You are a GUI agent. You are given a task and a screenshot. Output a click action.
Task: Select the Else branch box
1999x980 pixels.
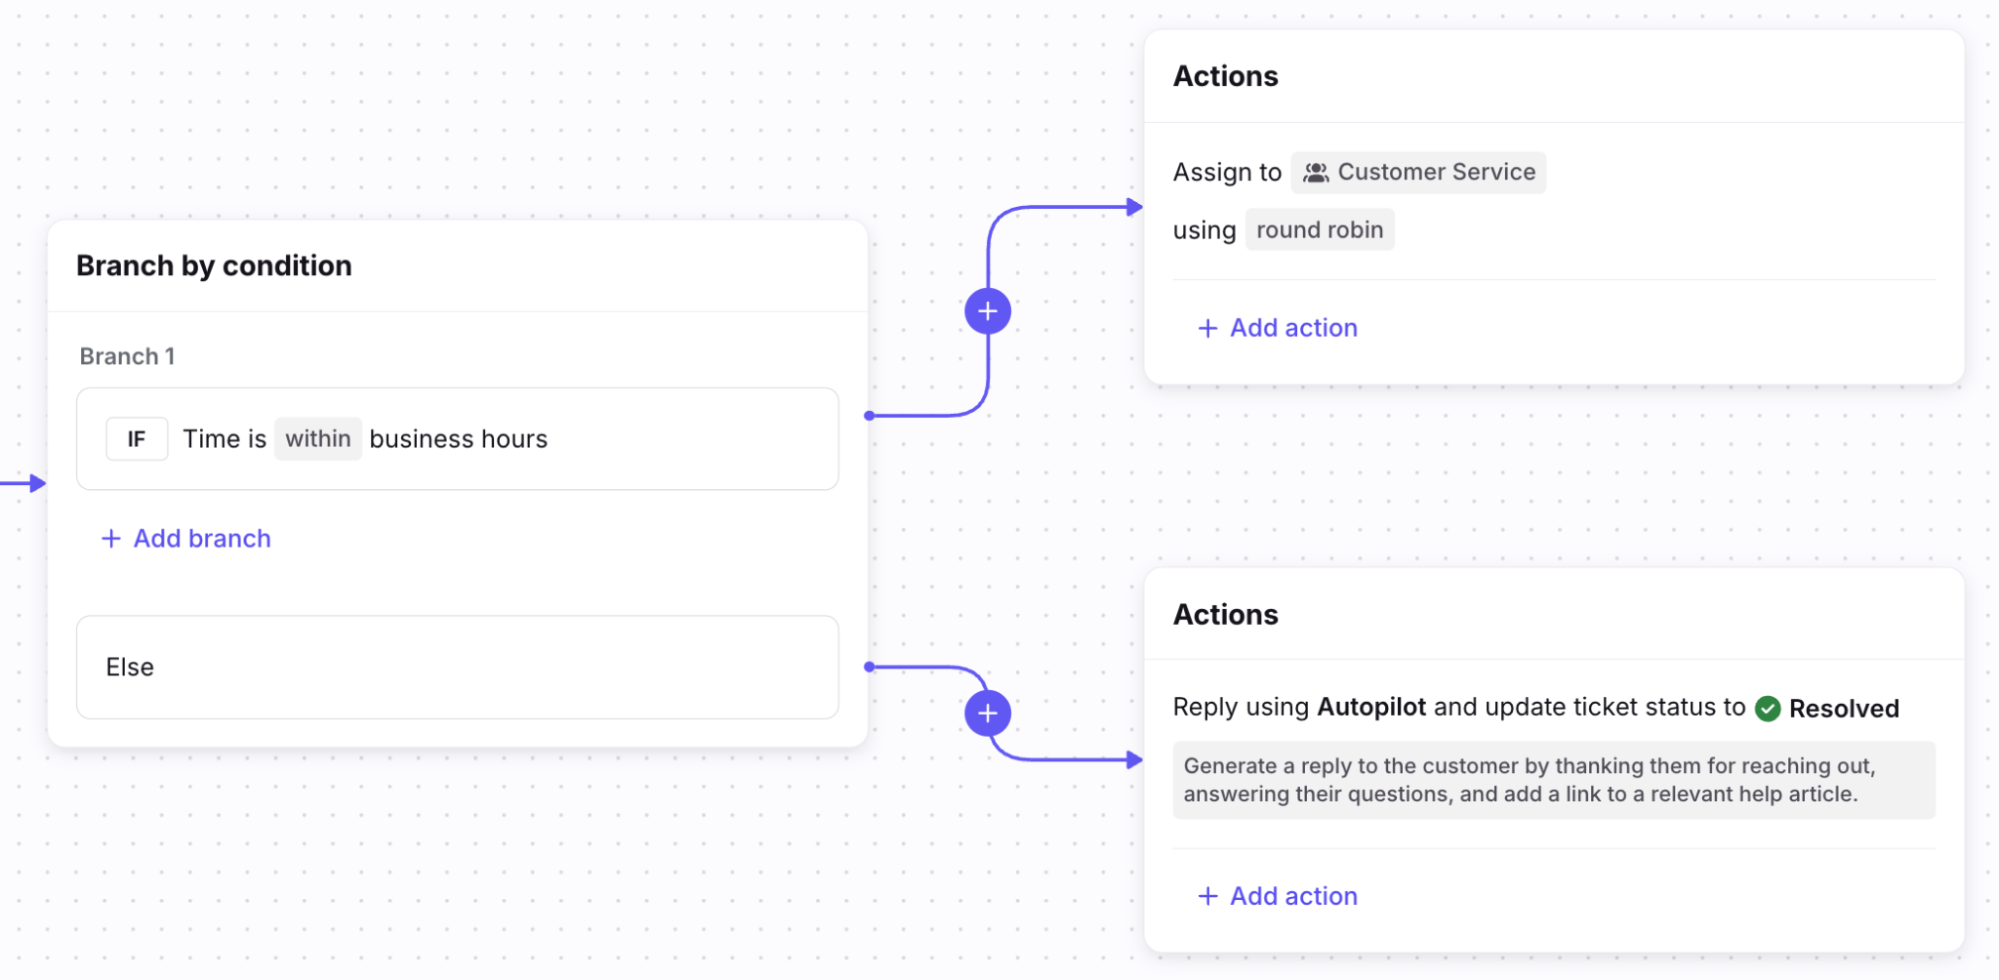457,667
